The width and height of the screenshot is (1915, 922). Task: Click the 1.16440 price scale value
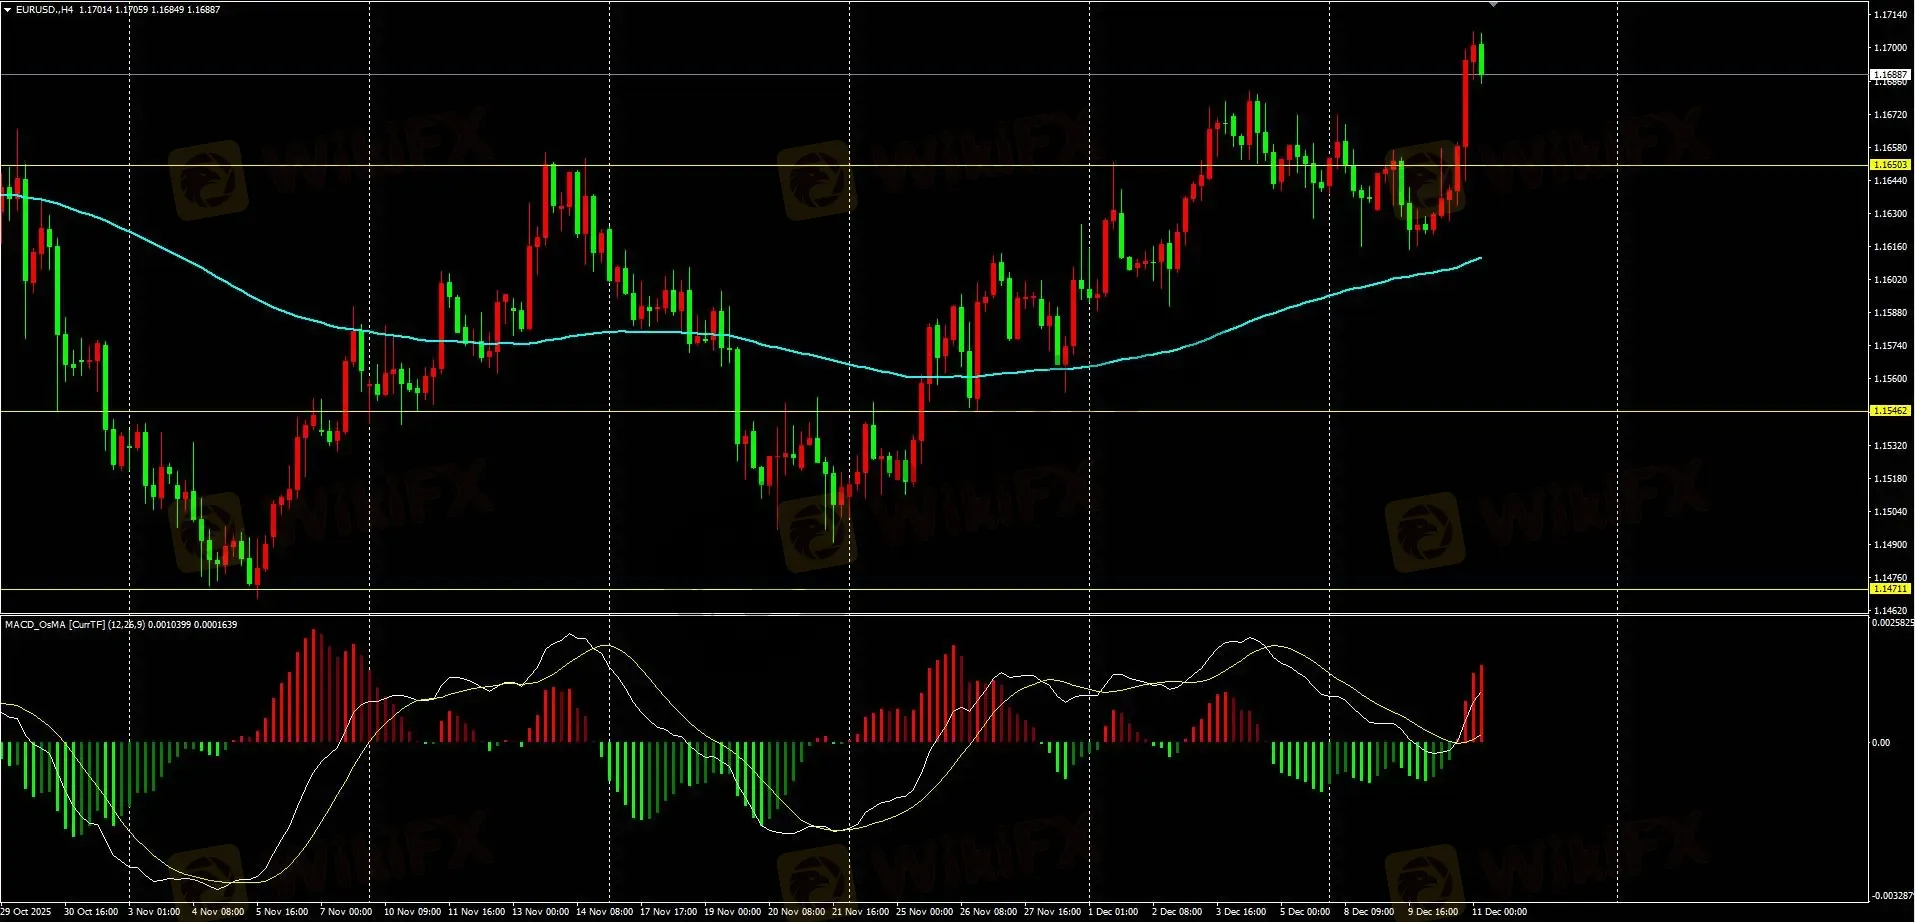[1890, 181]
